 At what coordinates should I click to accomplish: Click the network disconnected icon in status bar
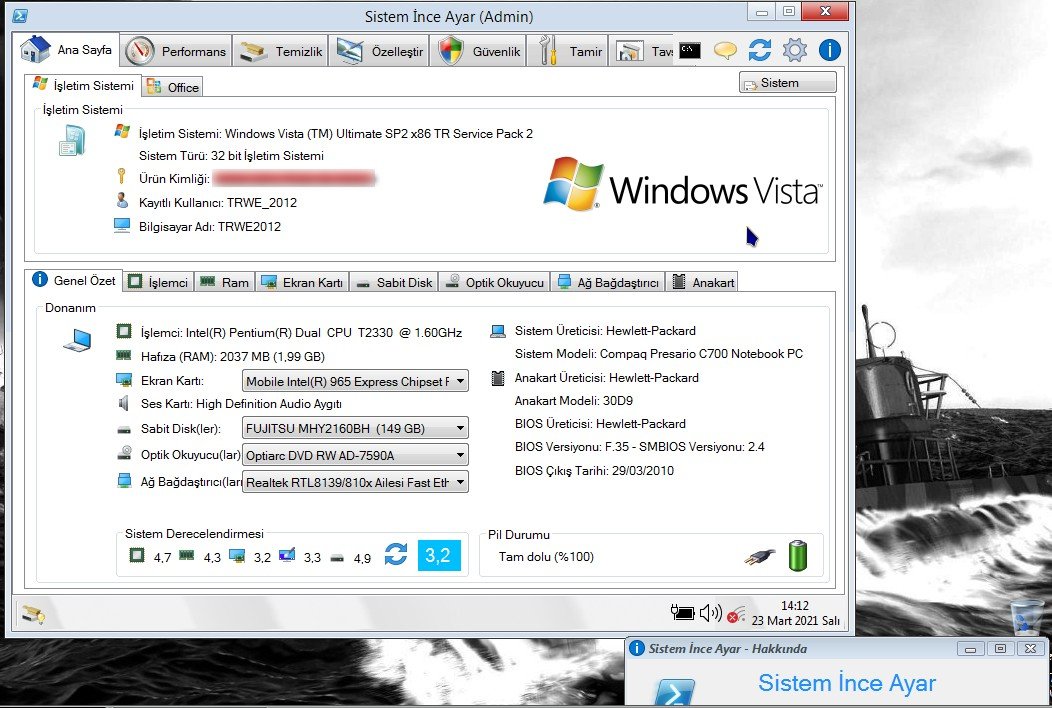coord(736,613)
